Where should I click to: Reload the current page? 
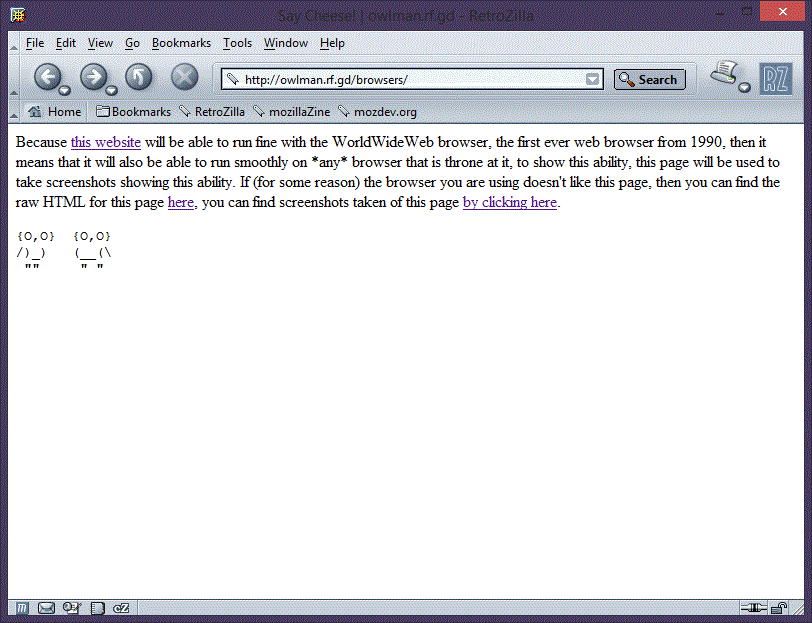(x=138, y=77)
